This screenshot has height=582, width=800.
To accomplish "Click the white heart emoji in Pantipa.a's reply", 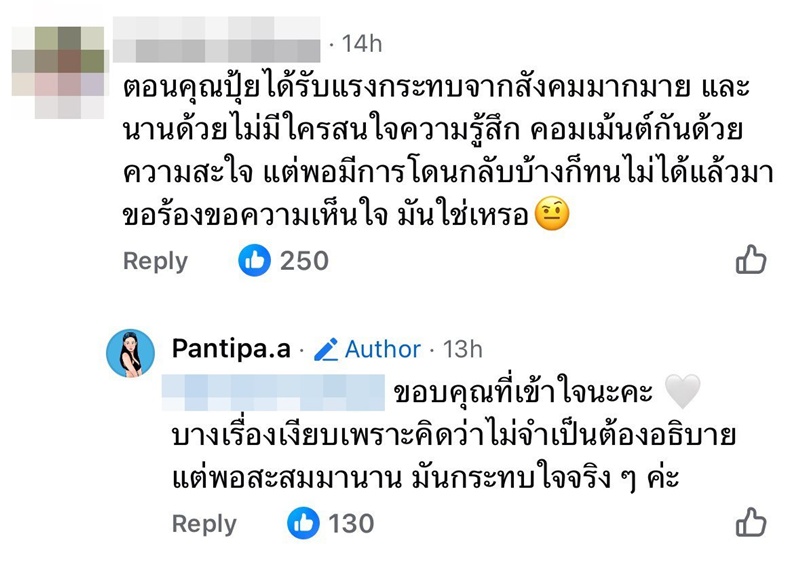I will pos(684,383).
